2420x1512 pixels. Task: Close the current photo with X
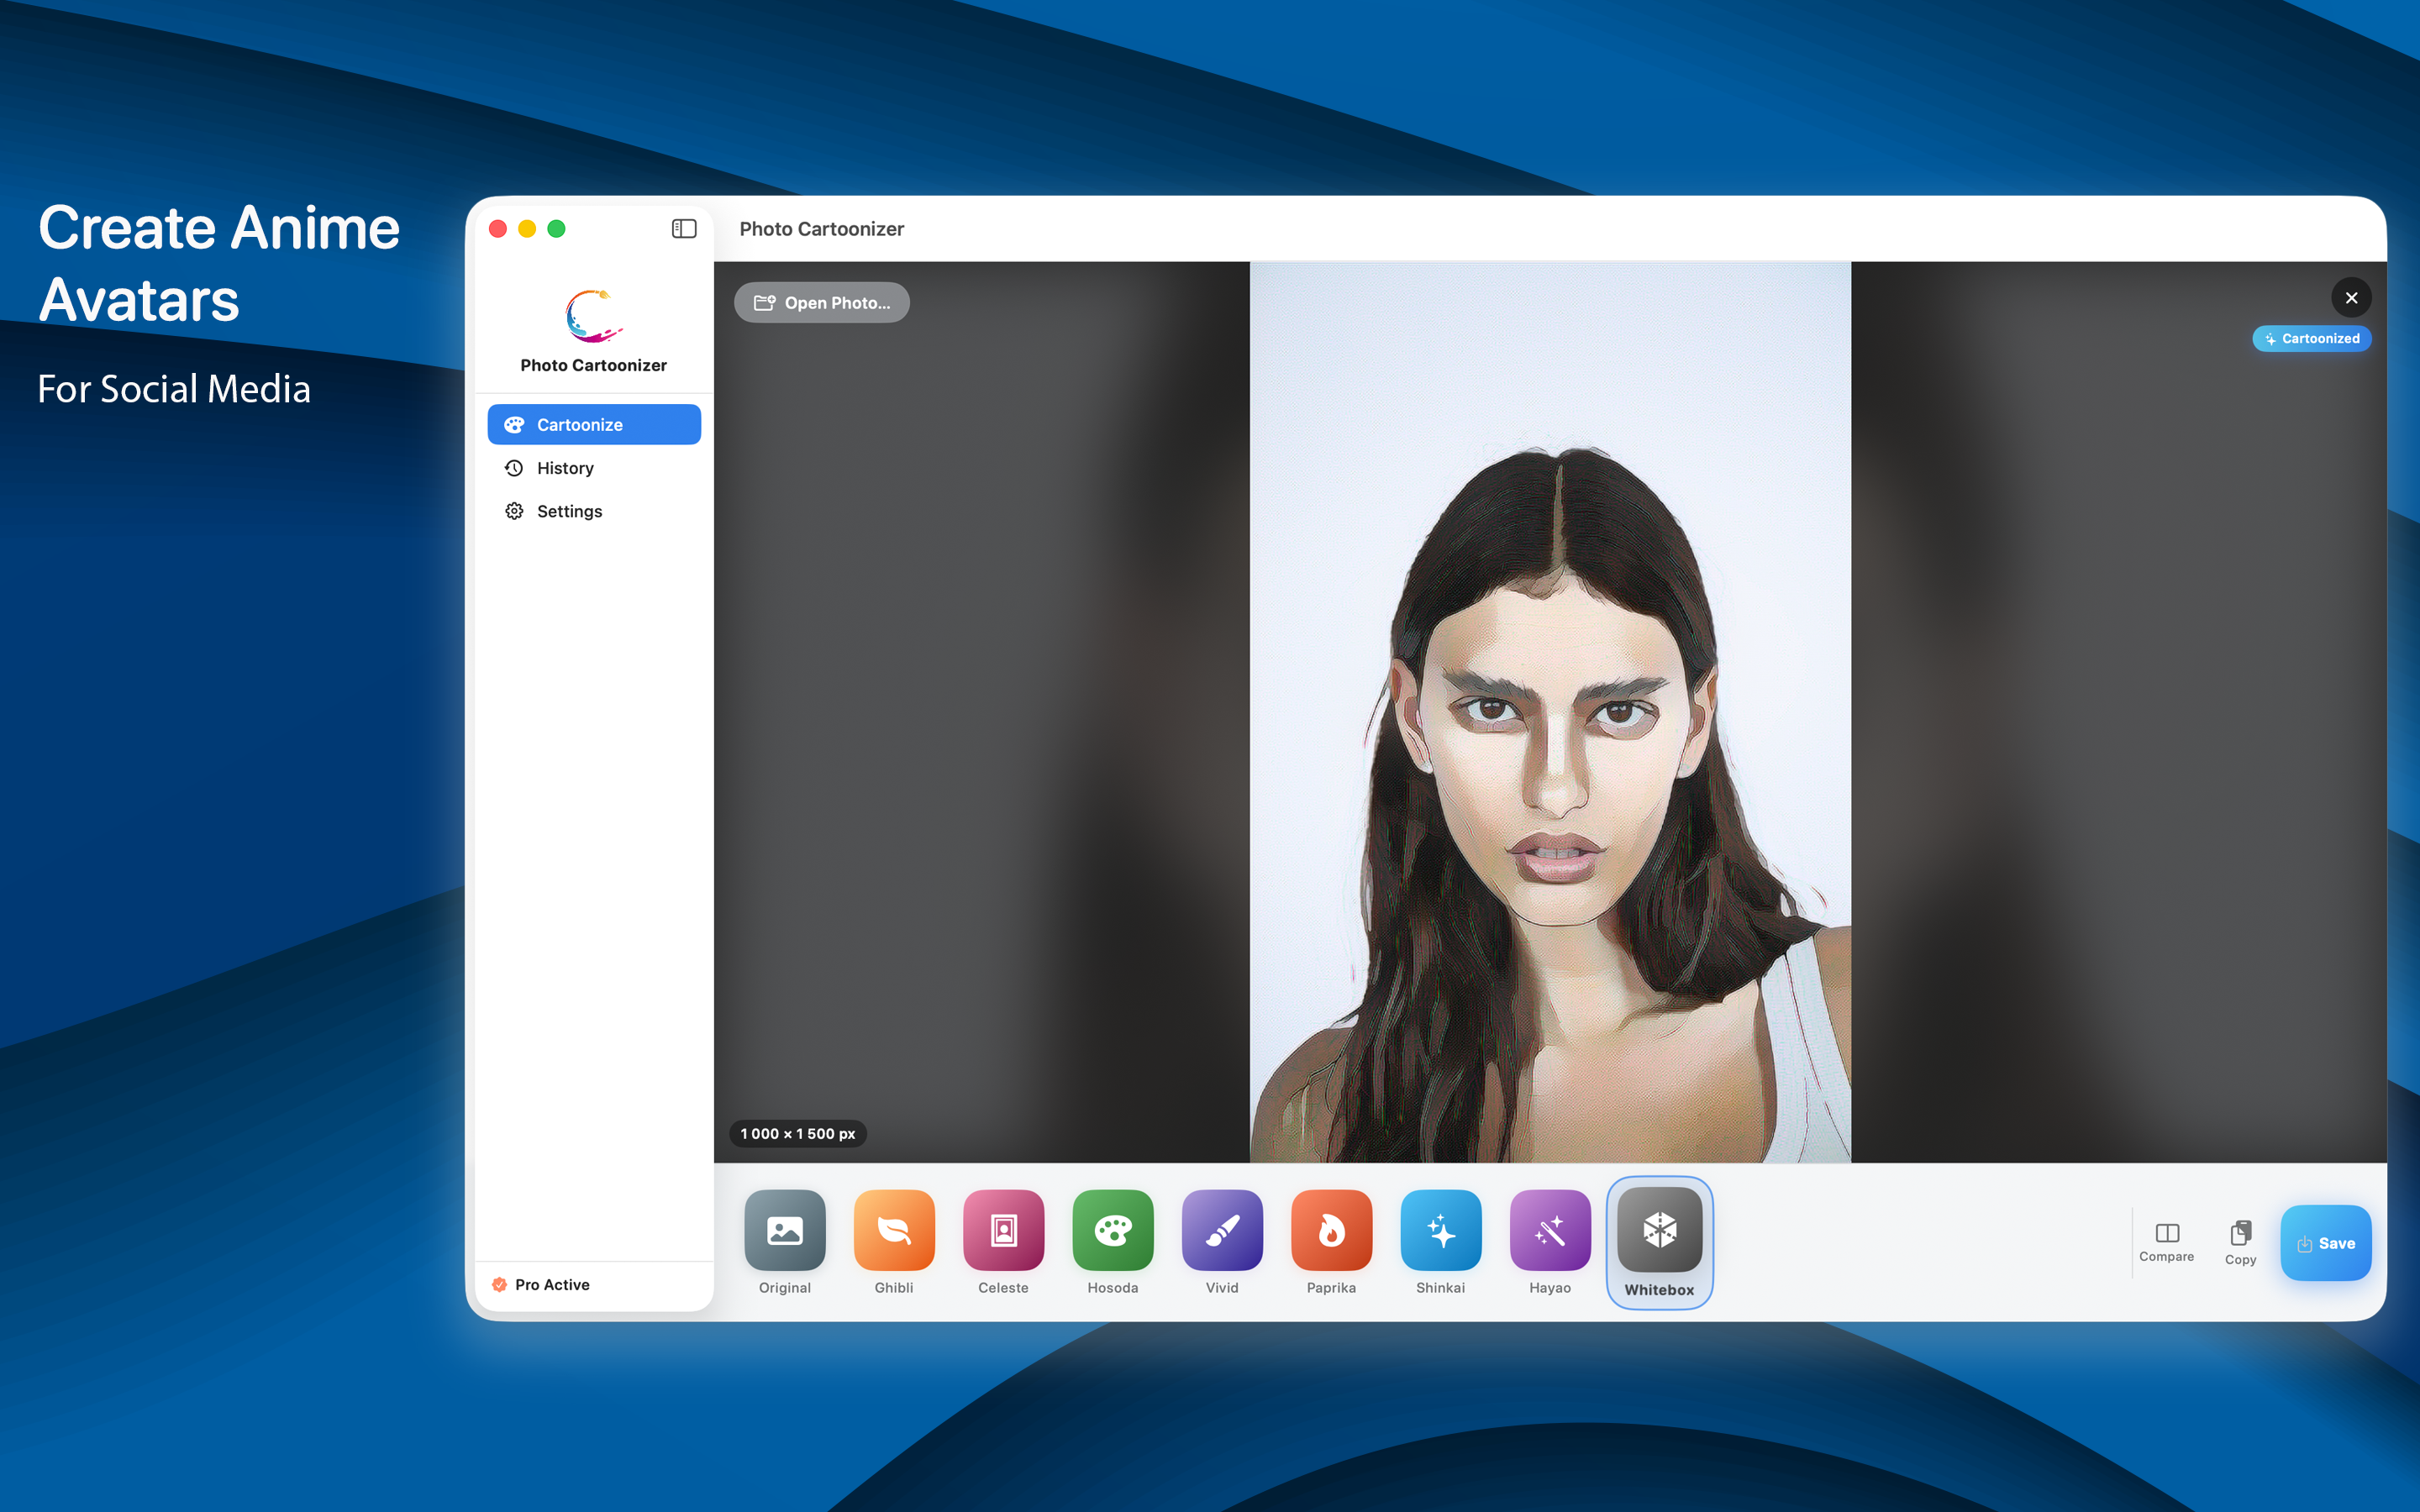coord(2351,298)
